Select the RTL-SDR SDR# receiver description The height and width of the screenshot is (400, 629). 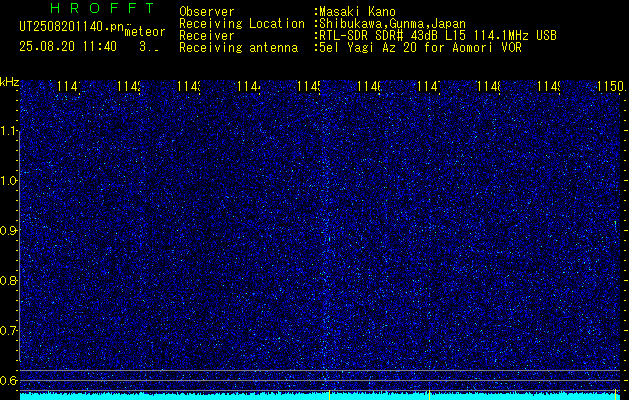pos(436,36)
